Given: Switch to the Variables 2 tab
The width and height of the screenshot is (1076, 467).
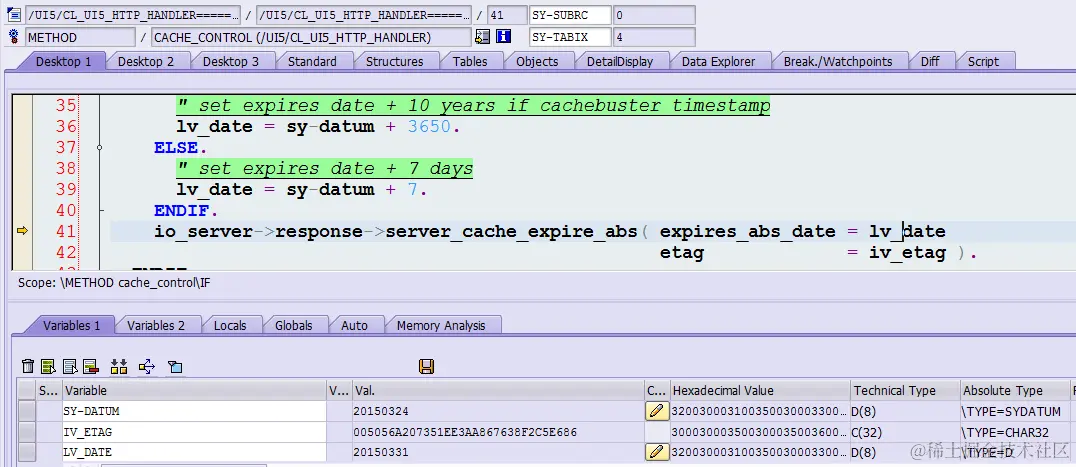Looking at the screenshot, I should tap(156, 325).
